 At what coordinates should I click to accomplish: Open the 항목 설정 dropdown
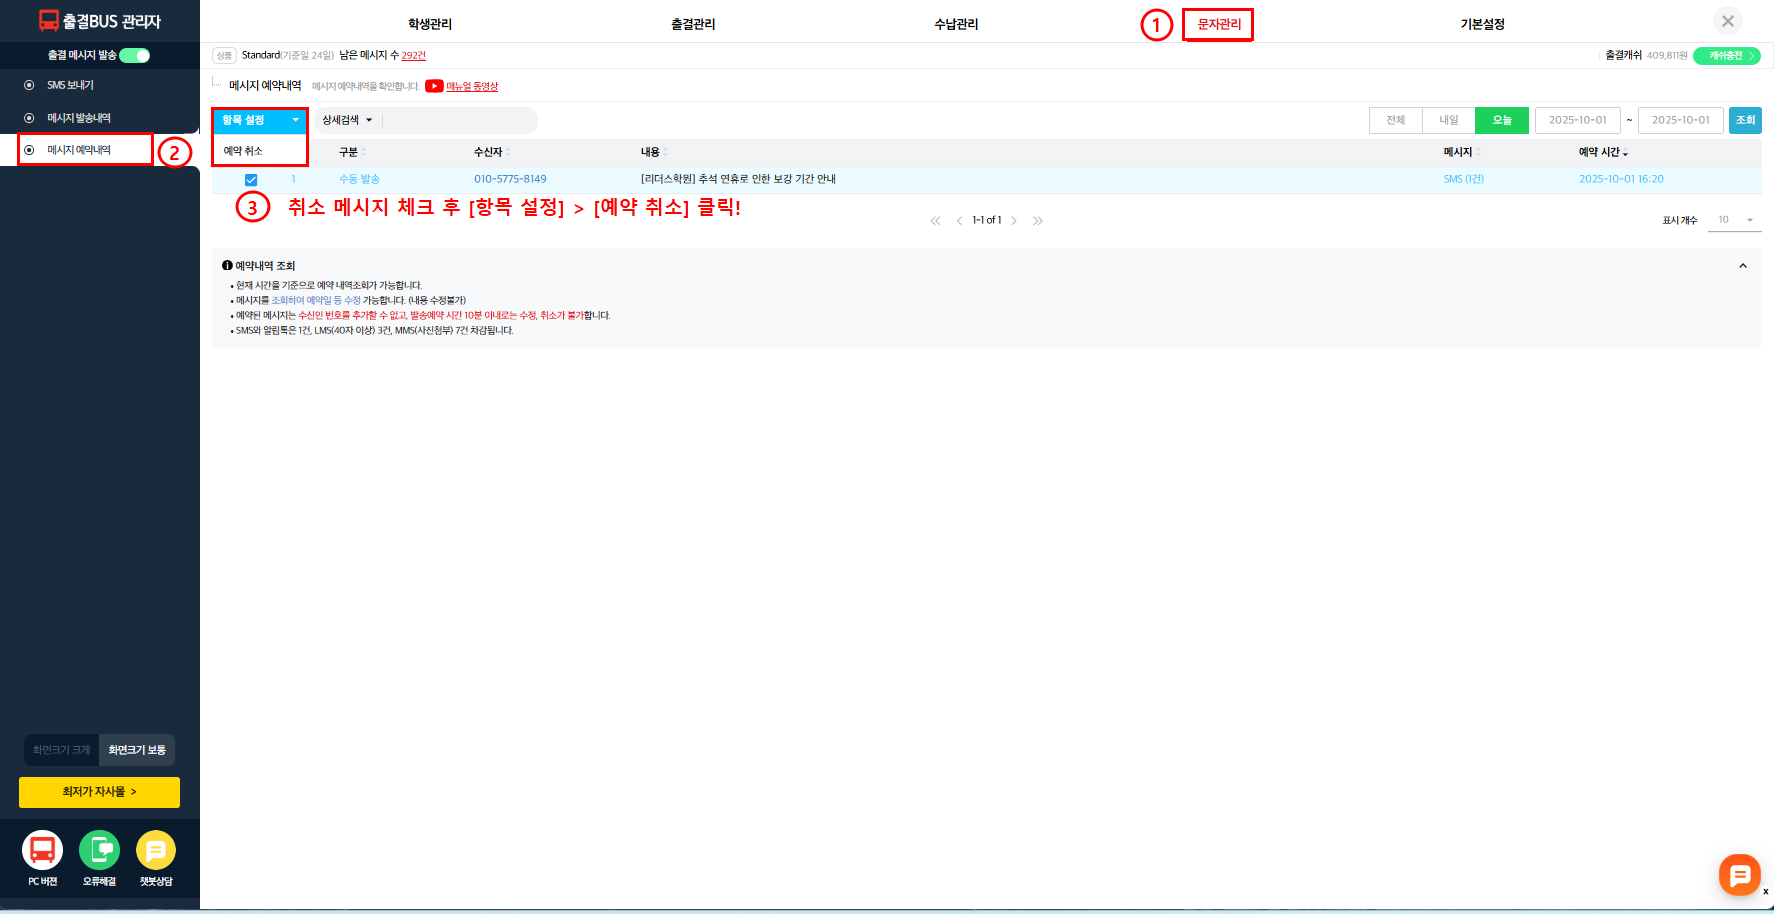tap(259, 120)
